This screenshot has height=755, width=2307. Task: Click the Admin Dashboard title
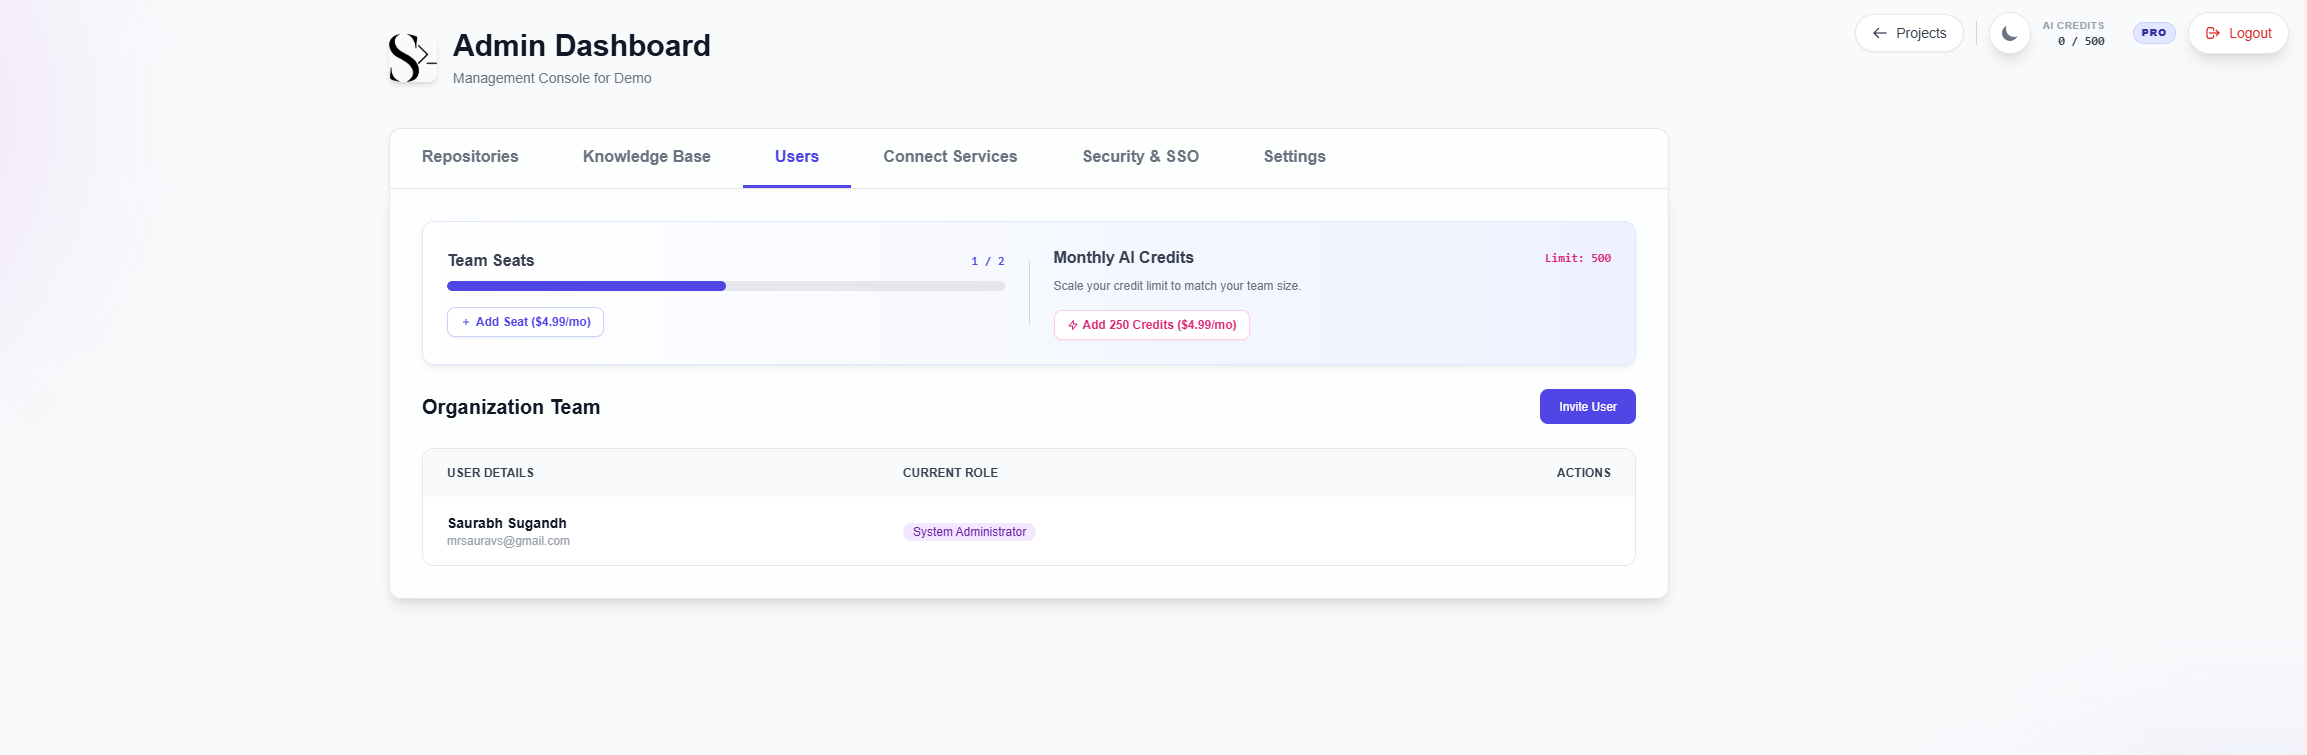(x=582, y=46)
